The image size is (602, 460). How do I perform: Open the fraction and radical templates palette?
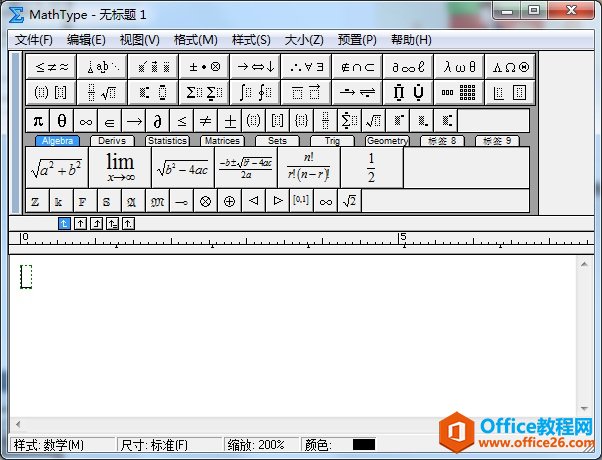coord(102,93)
